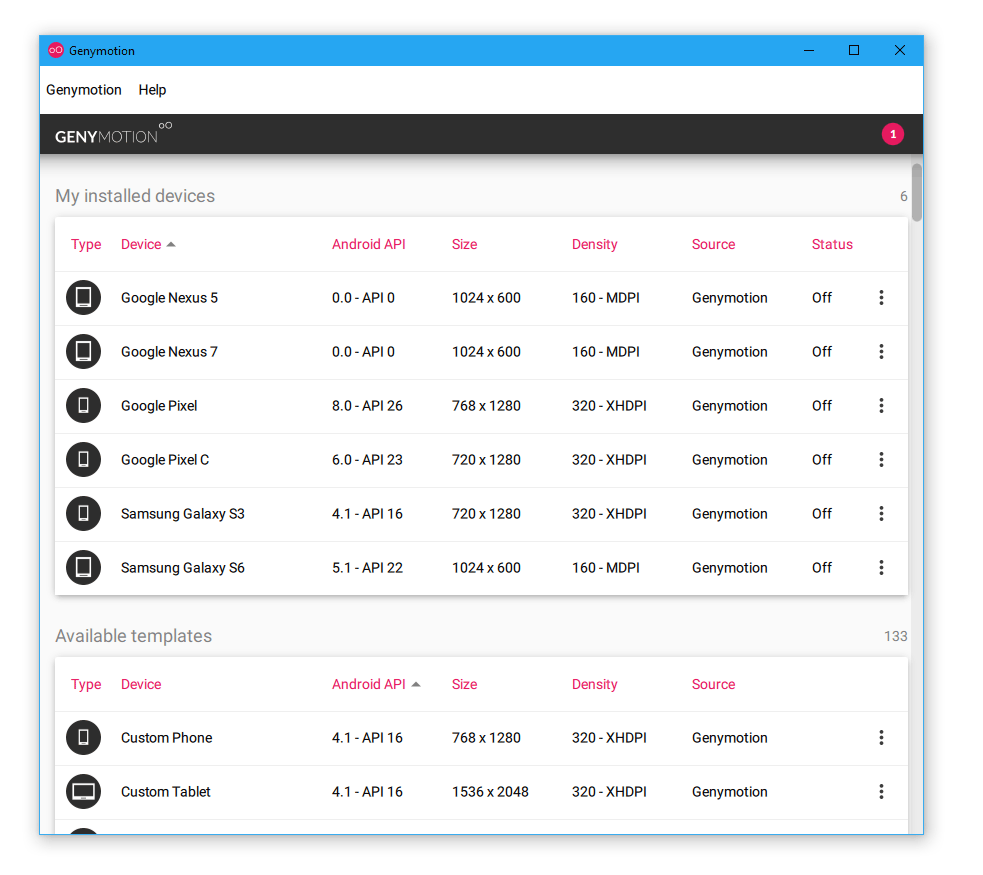Click the red notification badge showing 1
Image resolution: width=983 pixels, height=875 pixels.
pos(893,134)
